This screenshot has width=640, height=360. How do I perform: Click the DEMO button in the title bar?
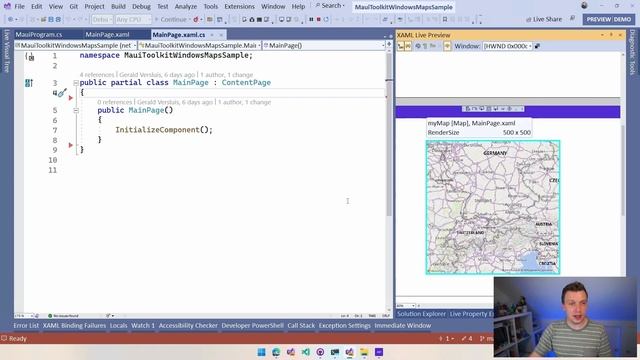tap(623, 19)
